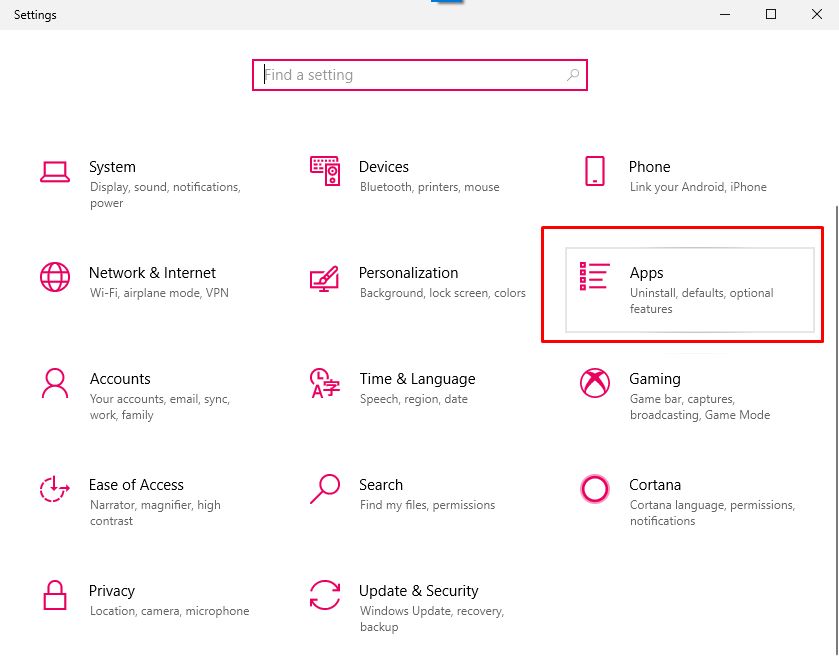
Task: Click the Apps list icon
Action: click(x=594, y=276)
